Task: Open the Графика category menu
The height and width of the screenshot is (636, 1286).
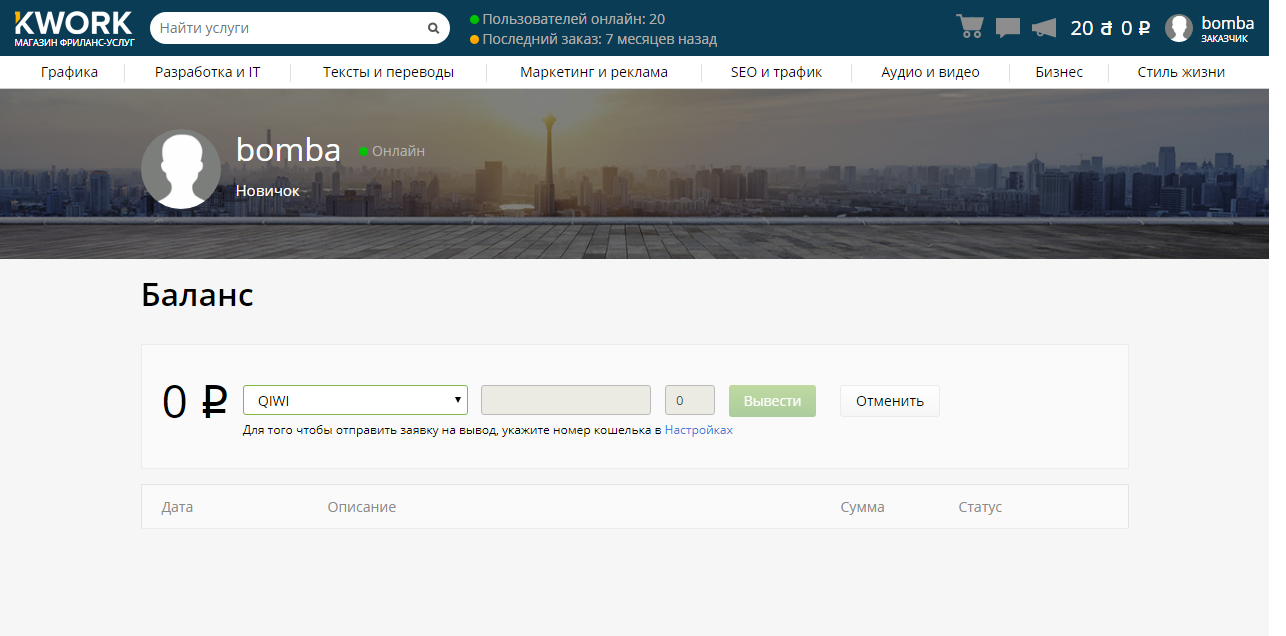Action: click(69, 72)
